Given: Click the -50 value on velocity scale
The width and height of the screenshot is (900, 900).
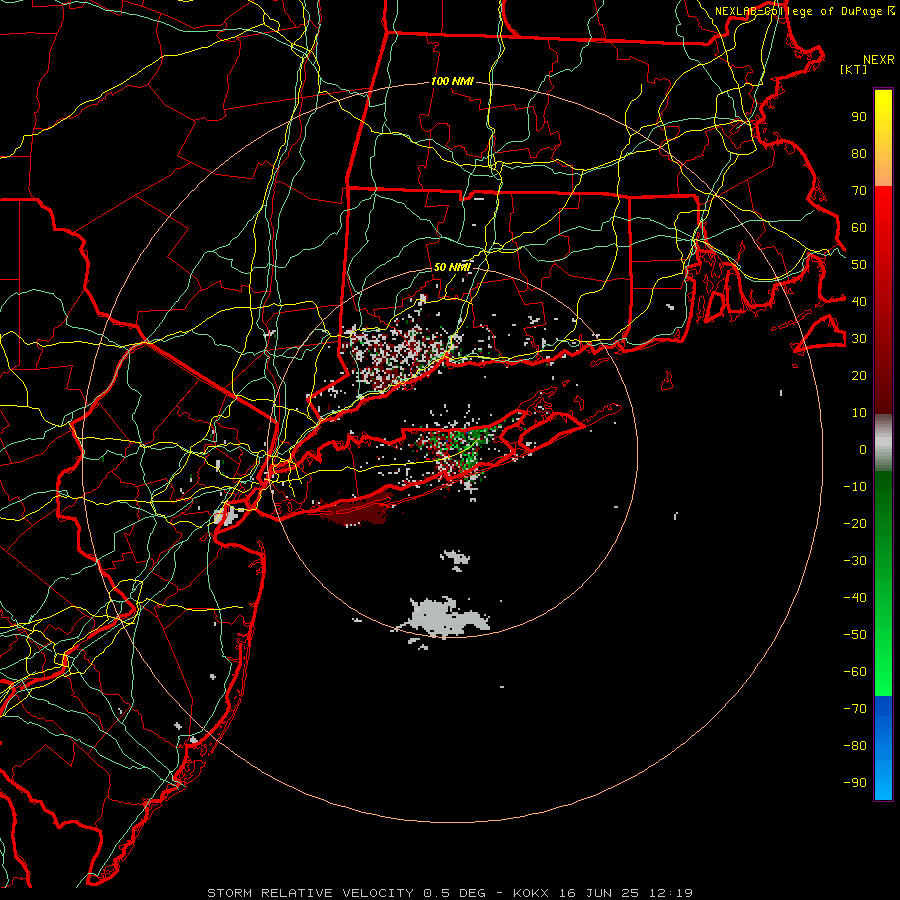Looking at the screenshot, I should [855, 635].
